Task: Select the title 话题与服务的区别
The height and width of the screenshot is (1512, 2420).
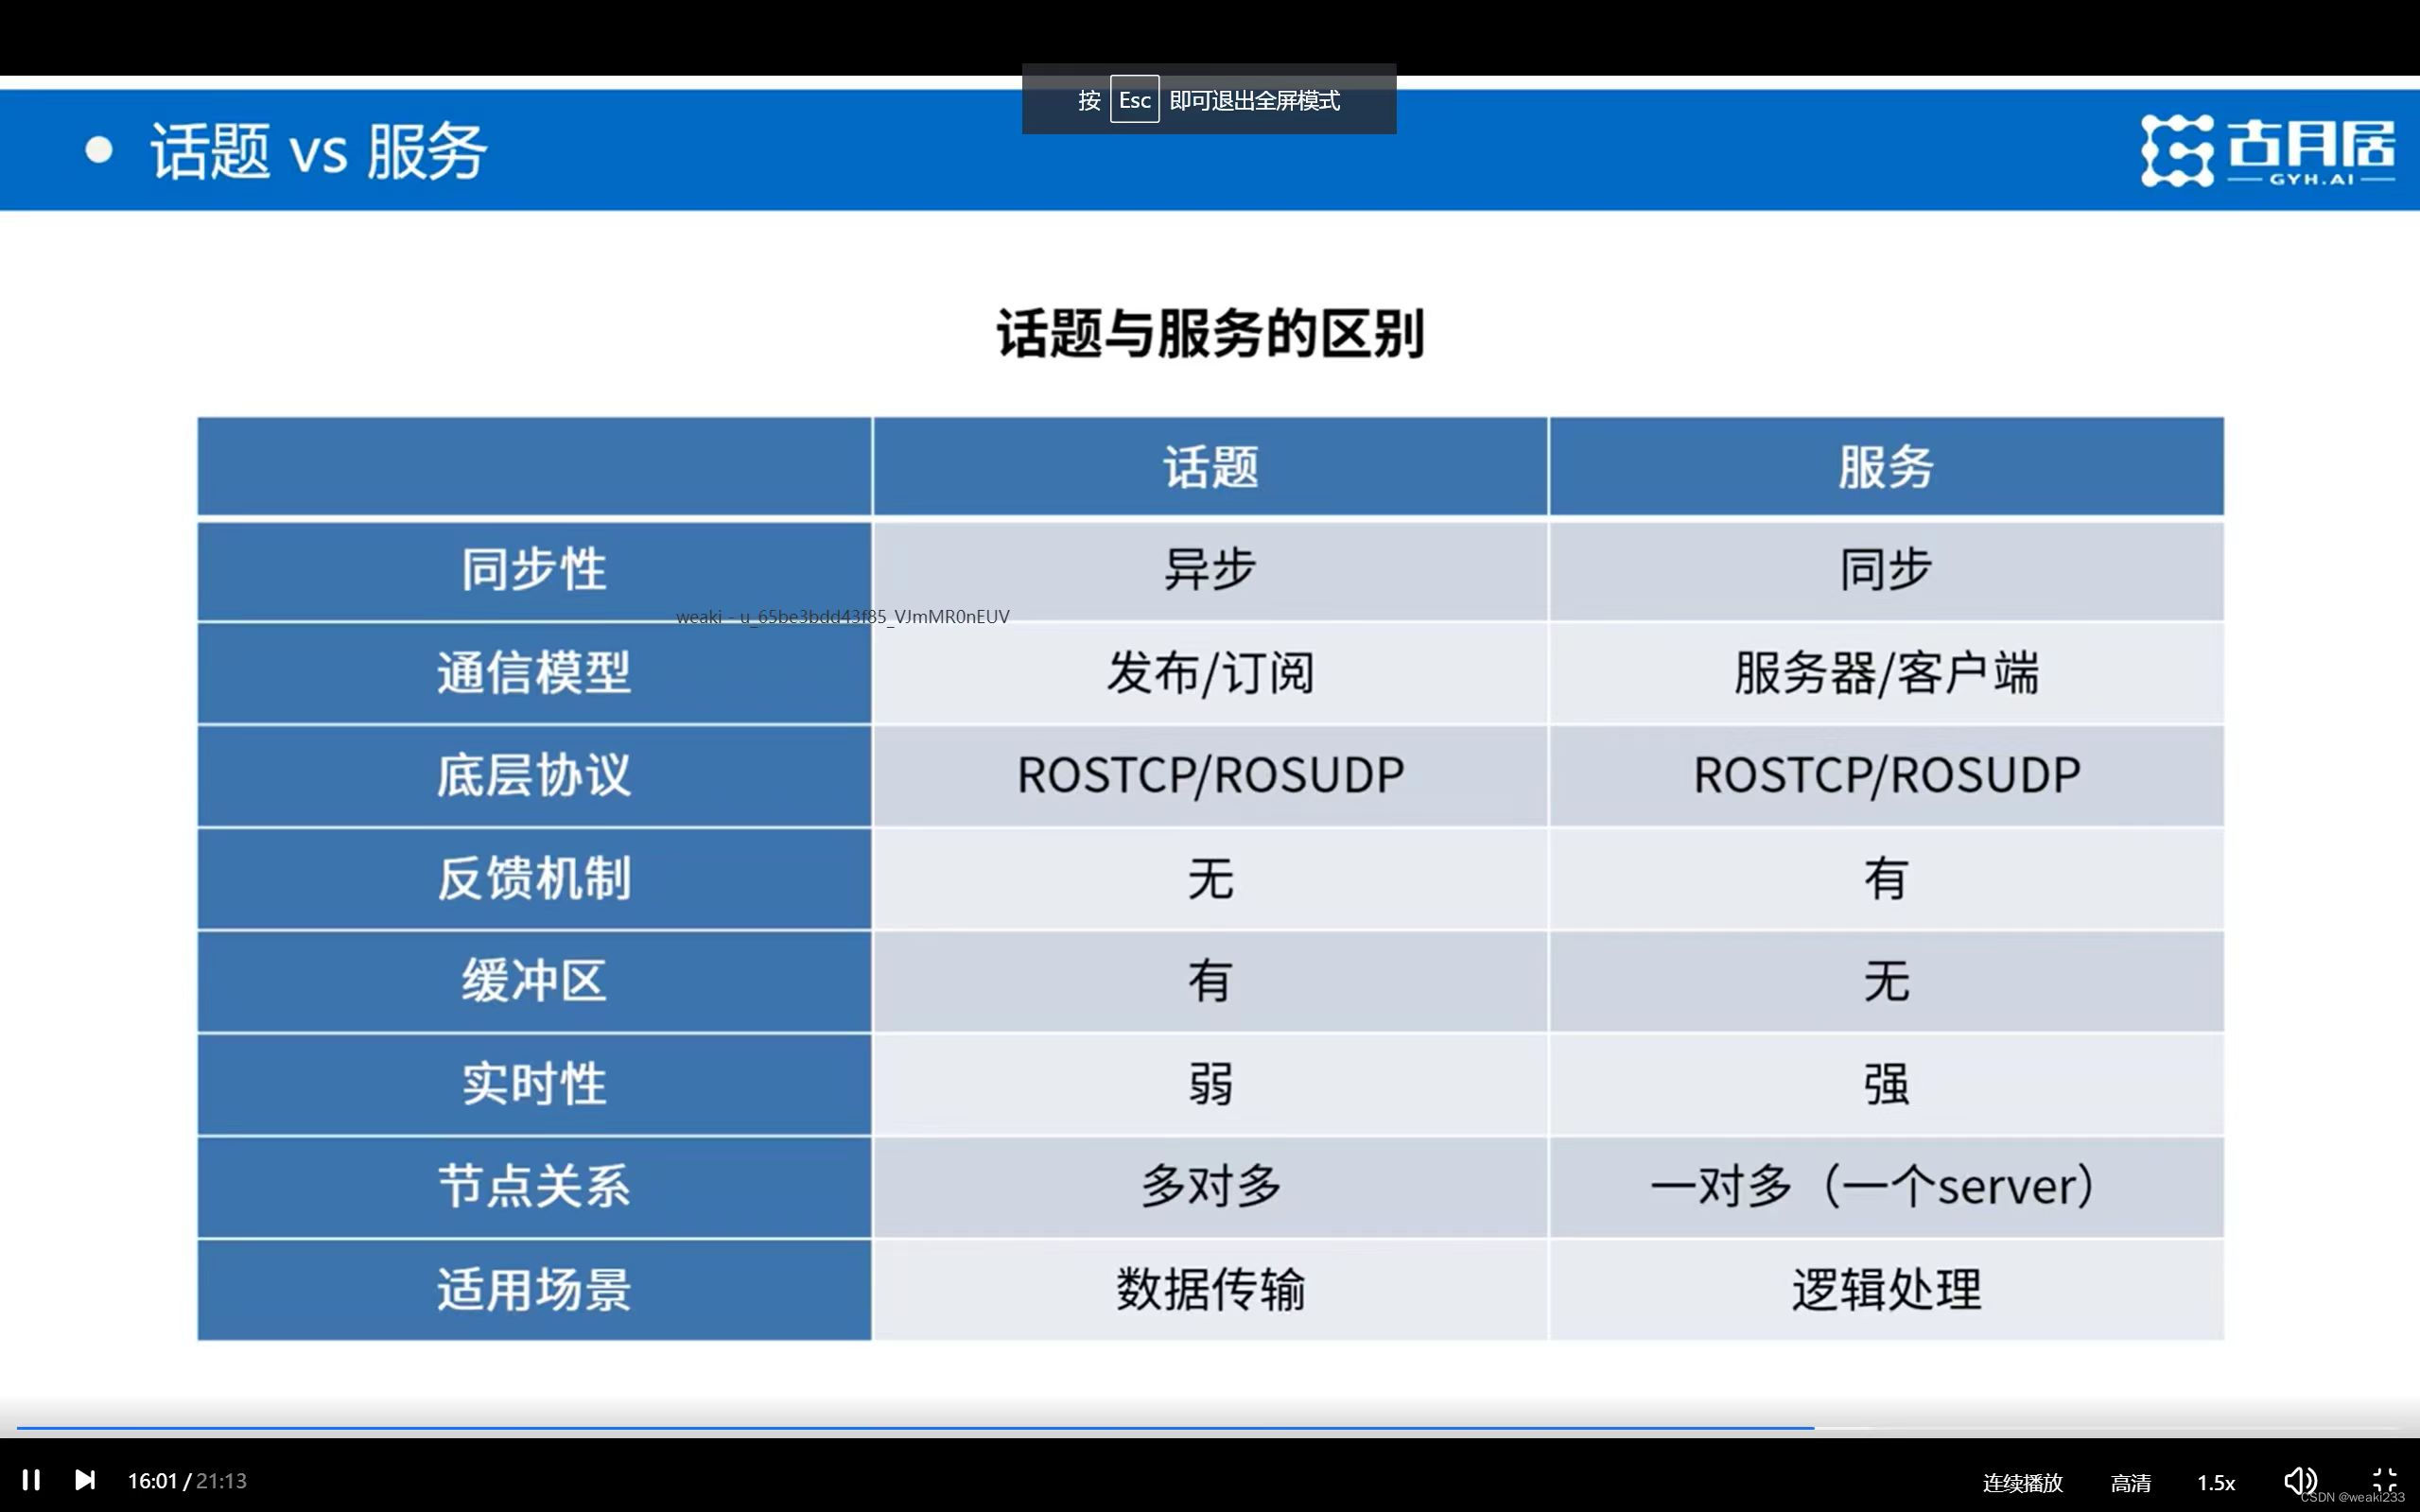Action: click(x=1210, y=333)
